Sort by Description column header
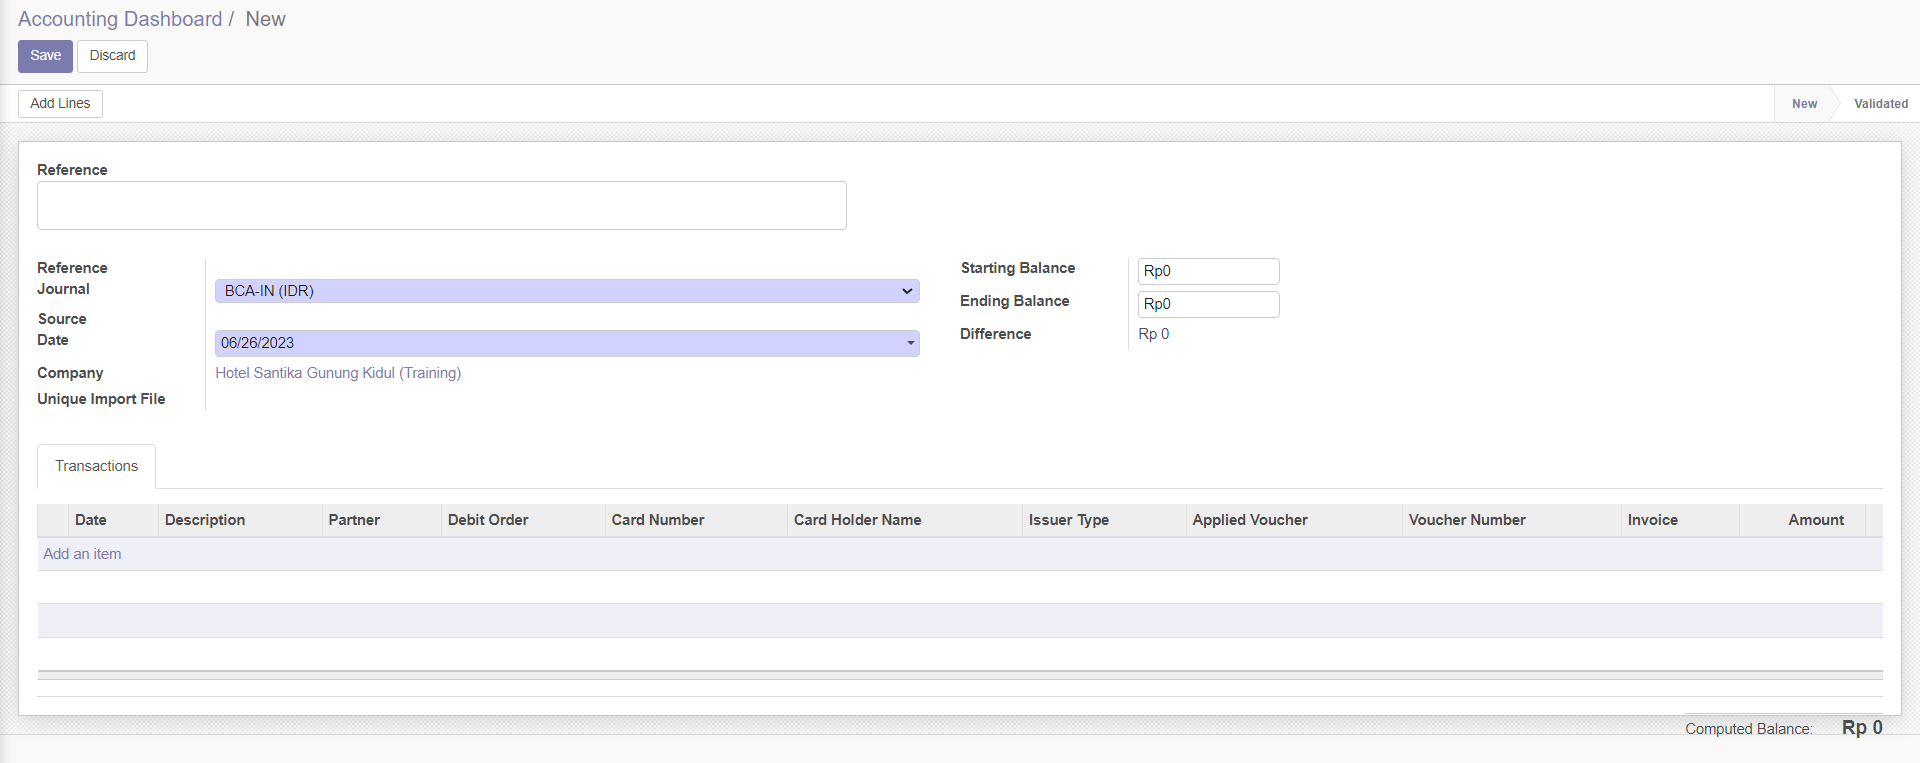Image resolution: width=1920 pixels, height=763 pixels. [240, 520]
